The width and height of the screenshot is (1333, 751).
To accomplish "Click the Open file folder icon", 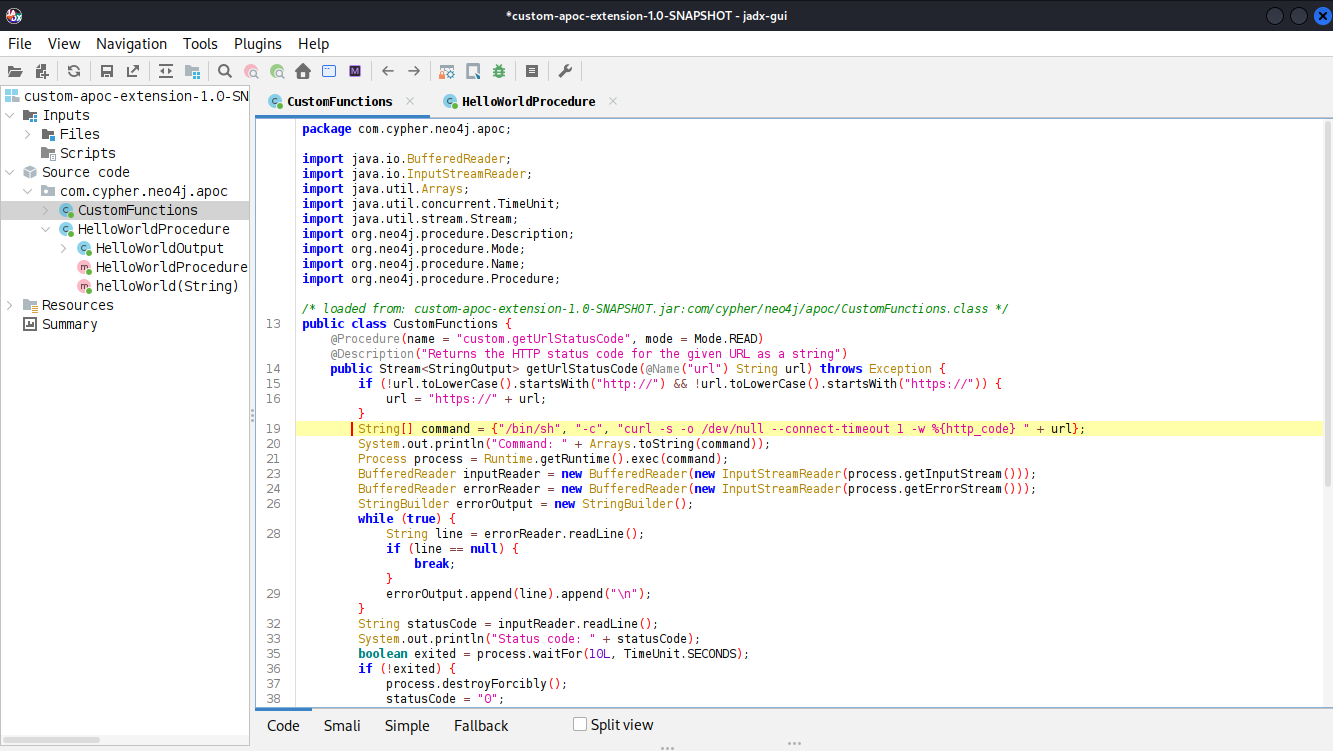I will point(15,71).
